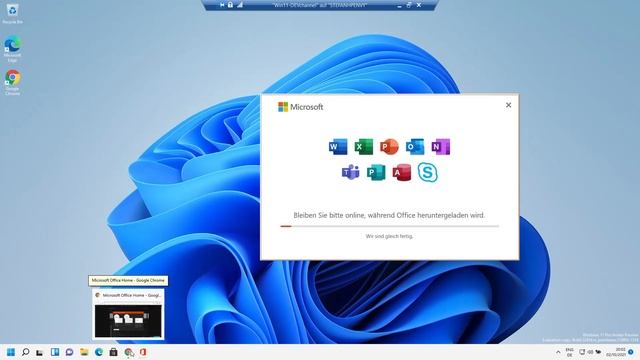Open the Chrome 'Microsoft Office Home' window thumbnail
Image resolution: width=640 pixels, height=360 pixels.
point(128,314)
